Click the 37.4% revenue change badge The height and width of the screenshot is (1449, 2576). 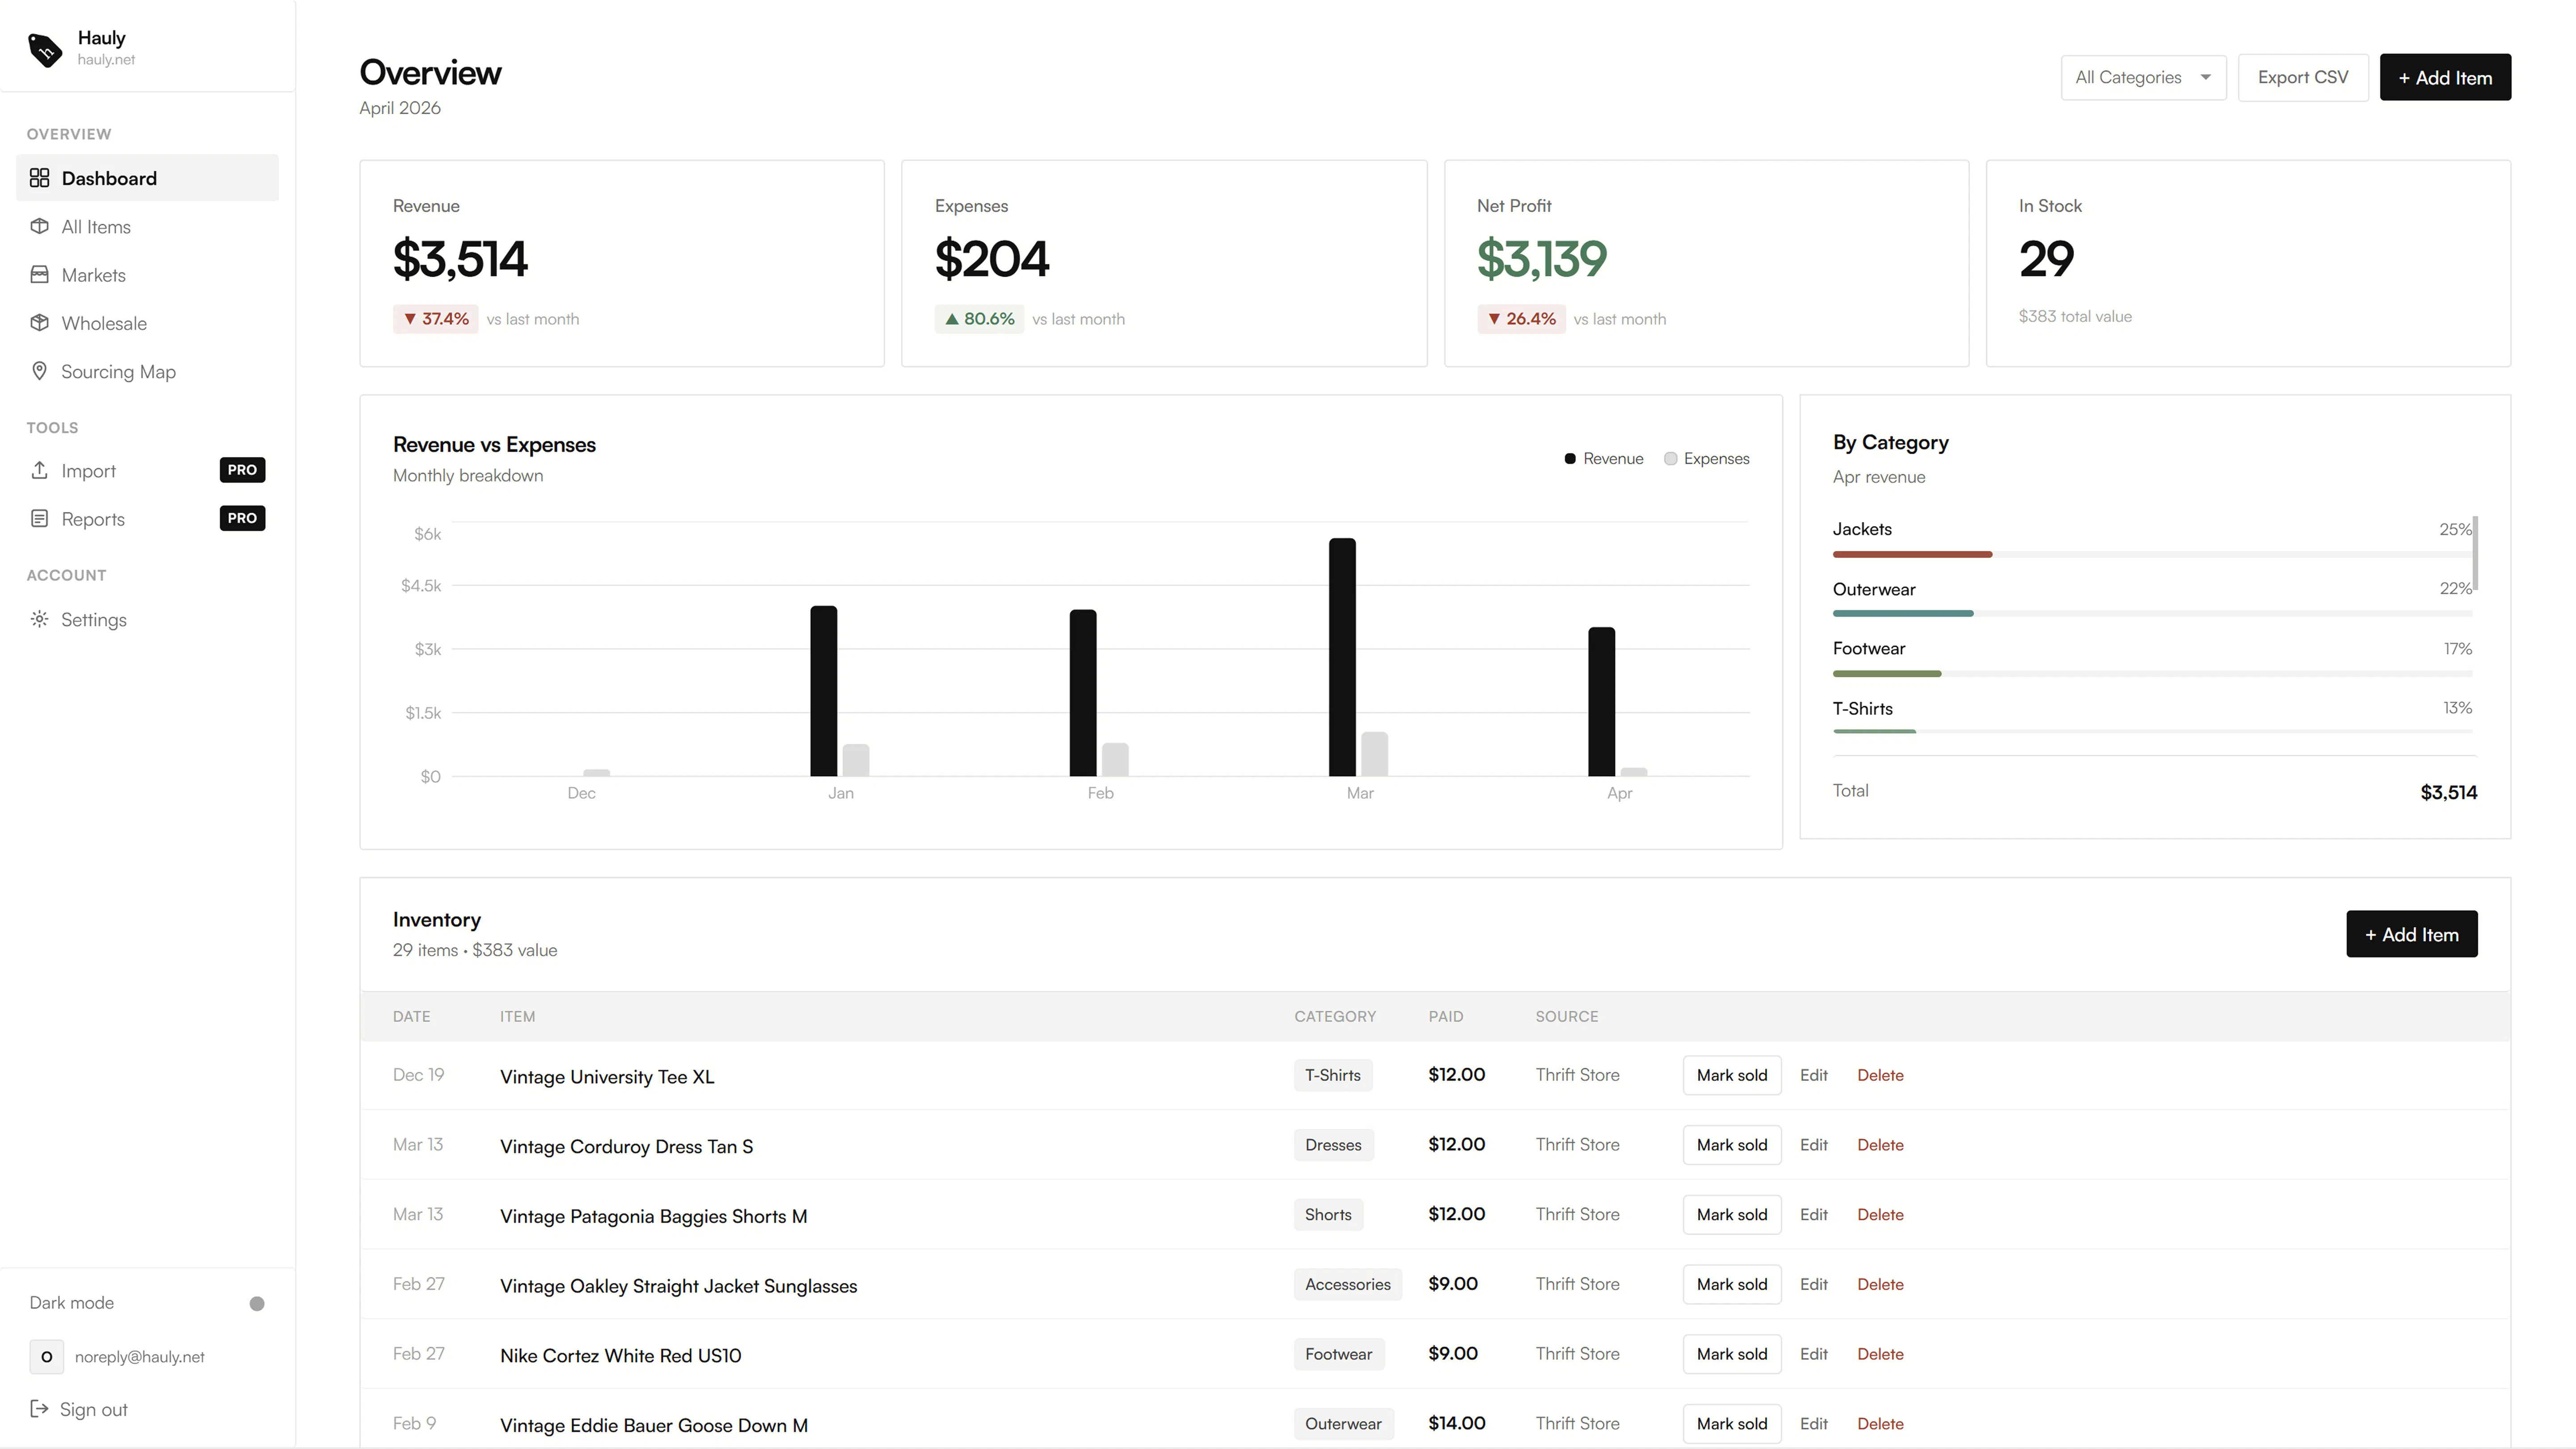click(x=435, y=319)
